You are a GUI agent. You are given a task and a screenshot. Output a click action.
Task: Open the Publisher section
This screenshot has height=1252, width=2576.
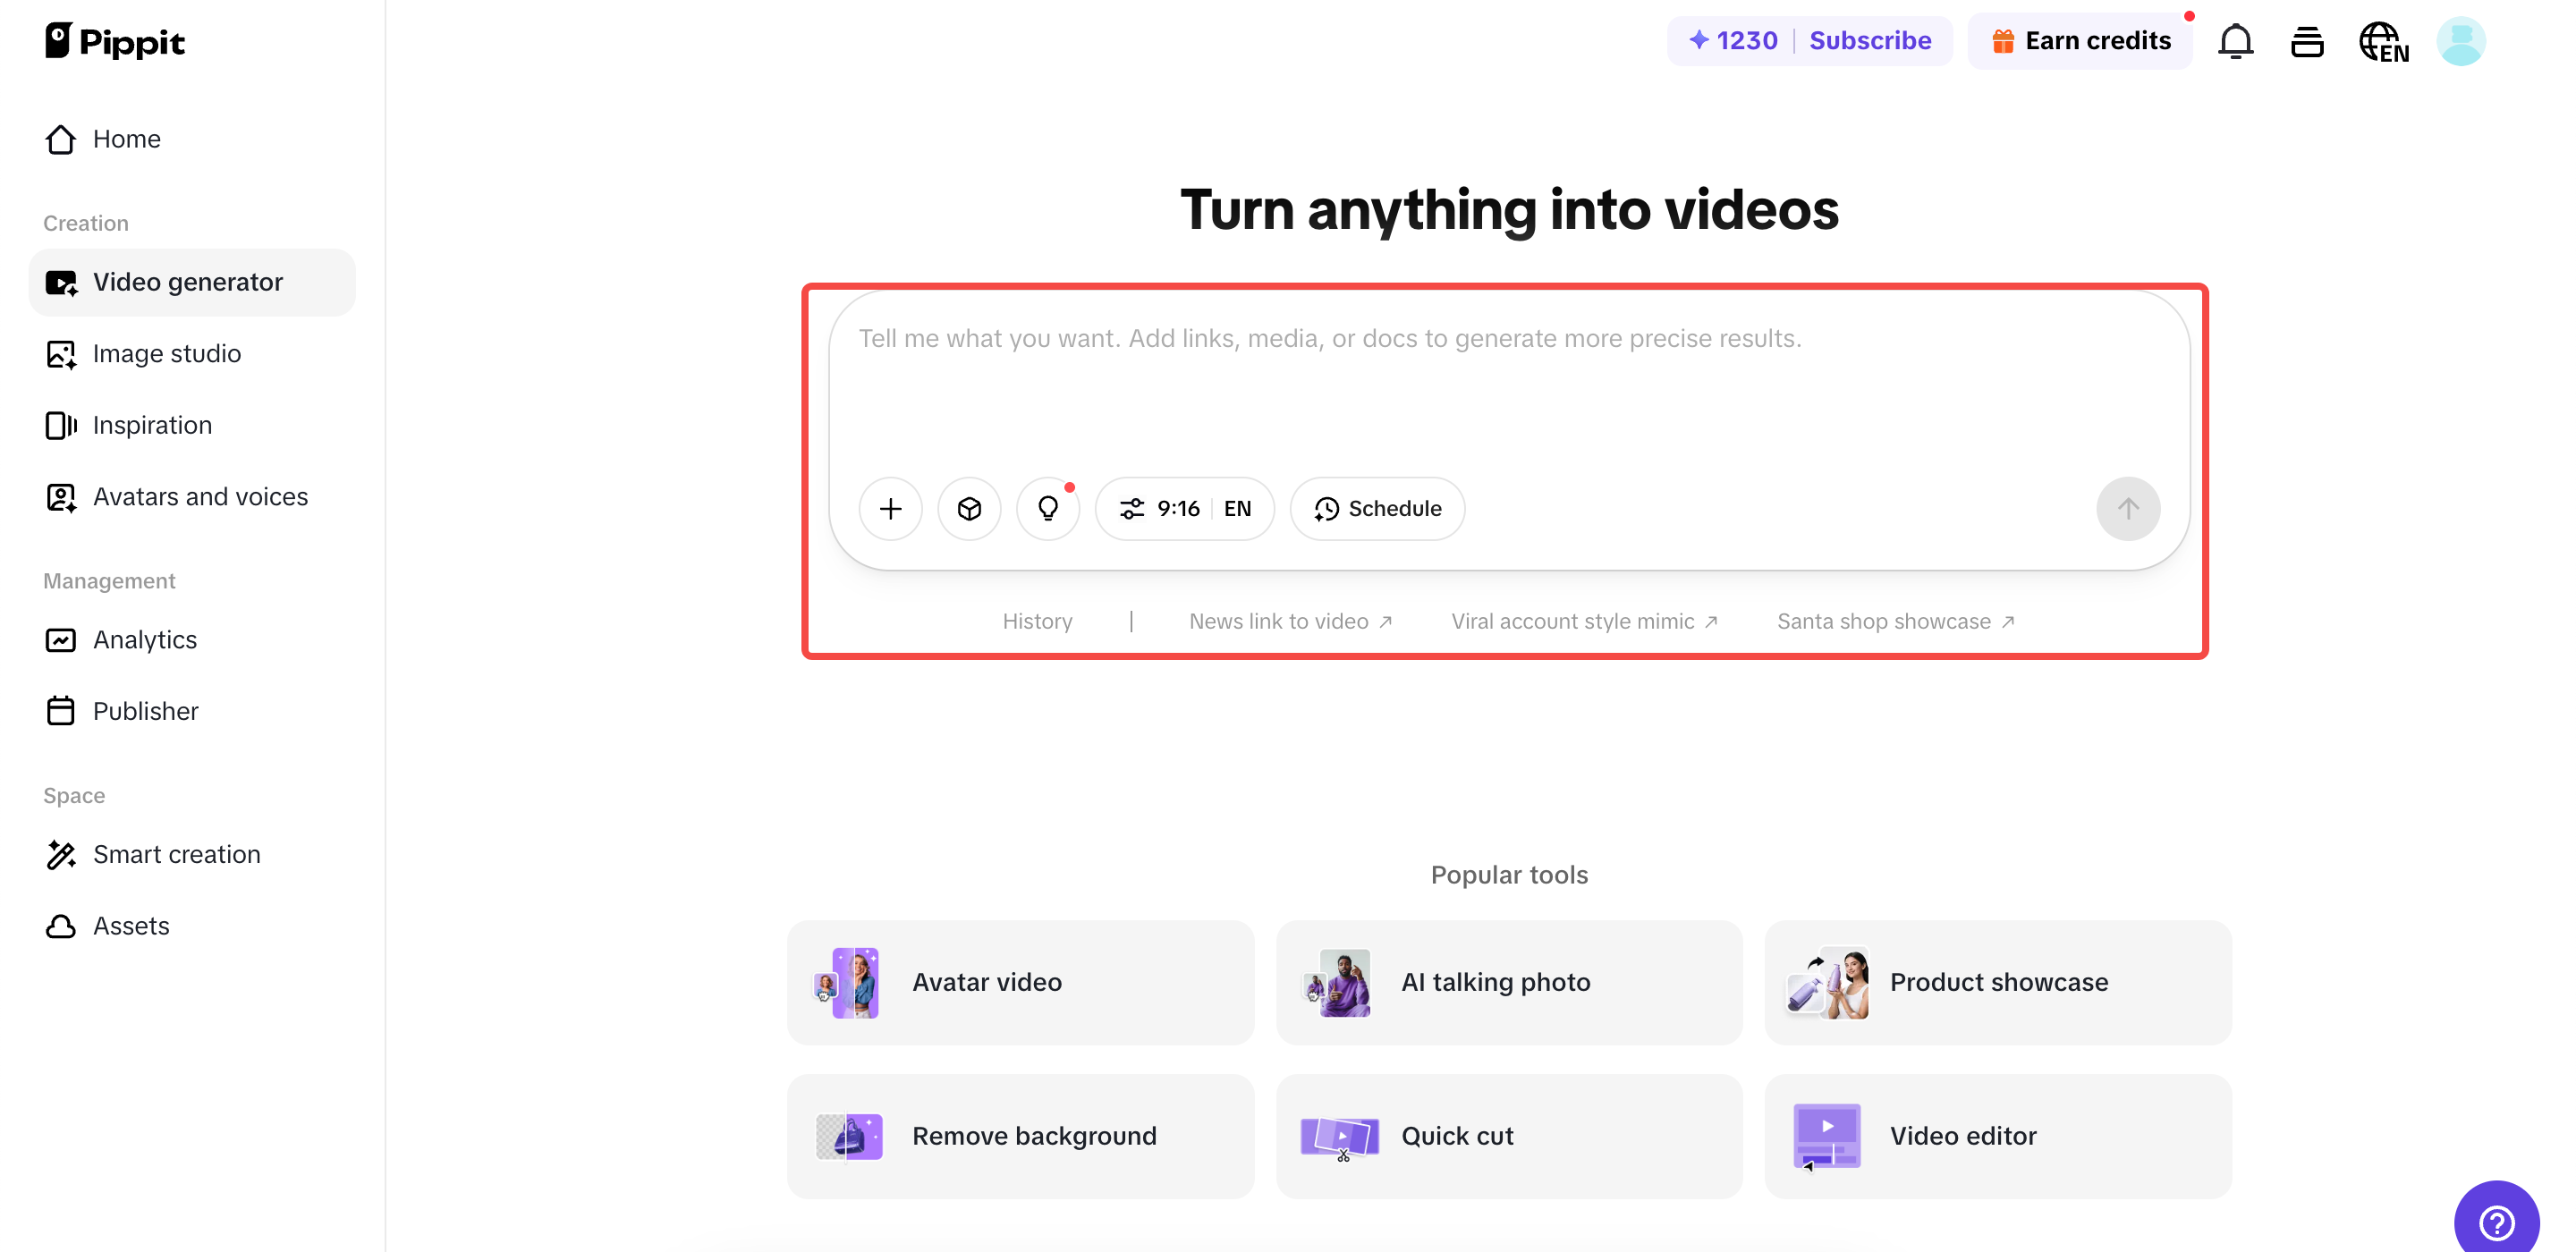(x=146, y=711)
